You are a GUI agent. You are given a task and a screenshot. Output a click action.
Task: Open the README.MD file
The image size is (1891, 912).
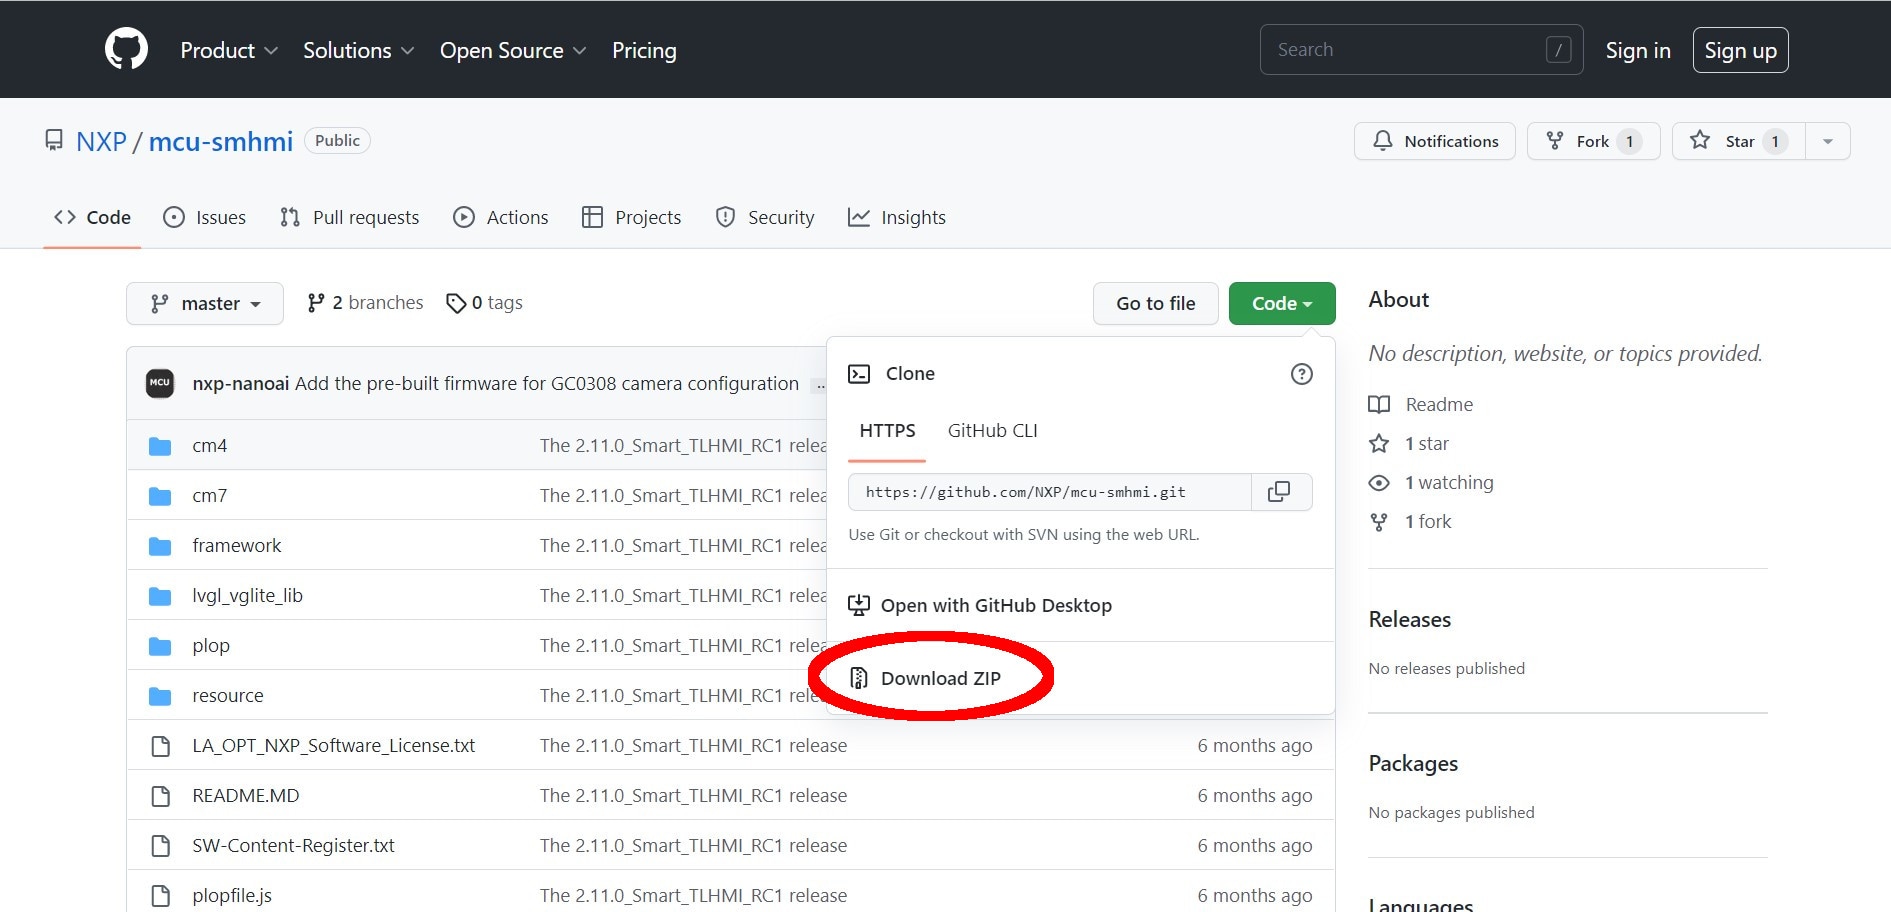pos(245,796)
